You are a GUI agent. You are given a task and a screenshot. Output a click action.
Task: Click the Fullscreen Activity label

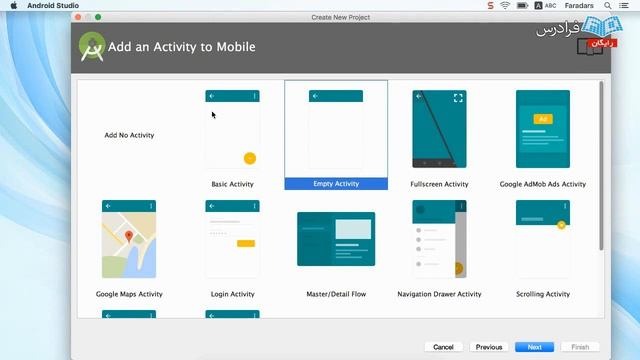(x=439, y=184)
